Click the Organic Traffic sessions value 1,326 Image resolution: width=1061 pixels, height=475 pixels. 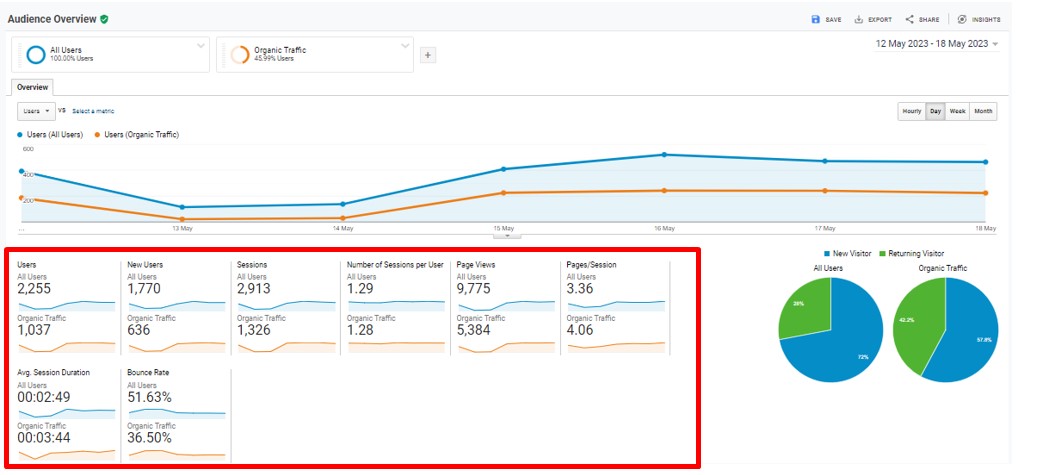click(254, 330)
